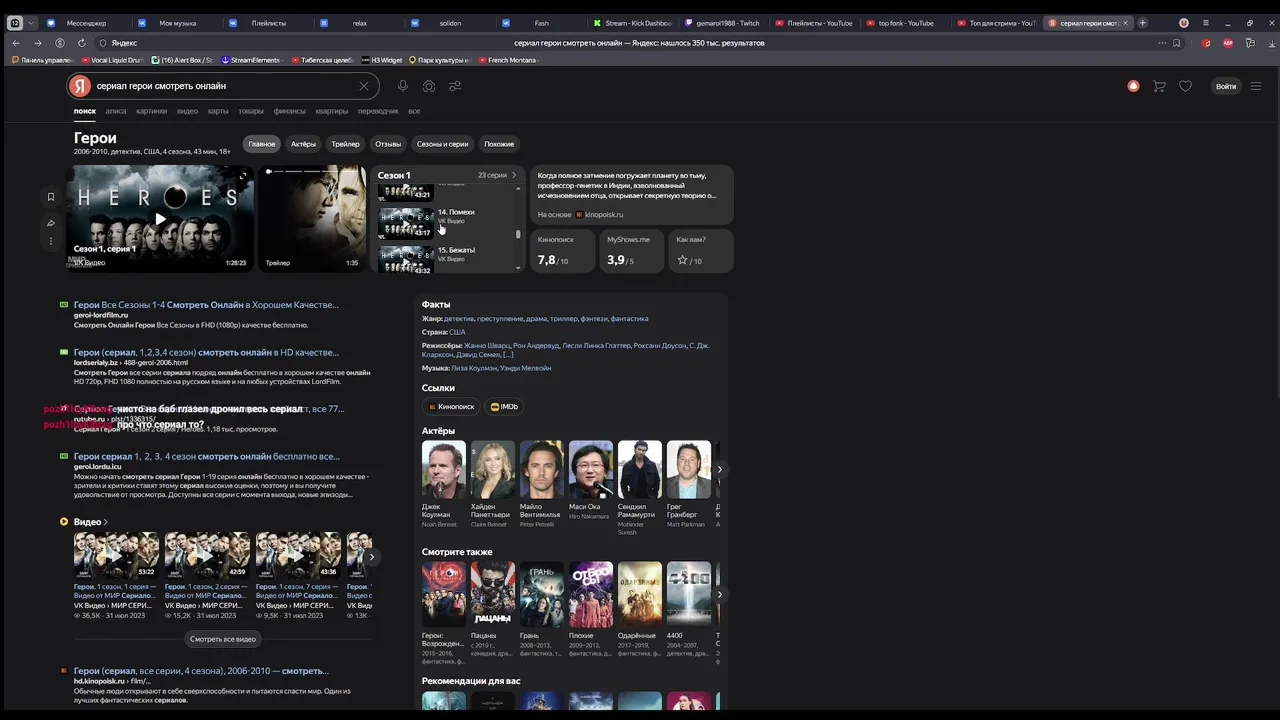Switch to карты search tab
Viewport: 1280px width, 720px height.
click(x=218, y=111)
